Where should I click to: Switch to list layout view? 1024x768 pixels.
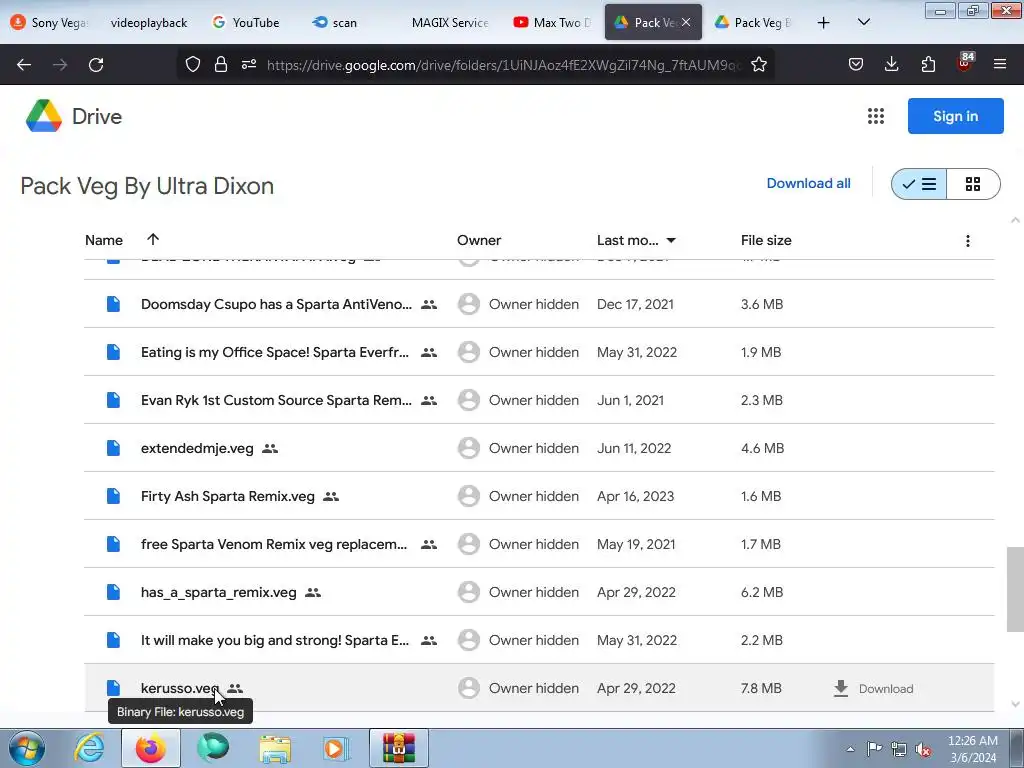pos(920,184)
